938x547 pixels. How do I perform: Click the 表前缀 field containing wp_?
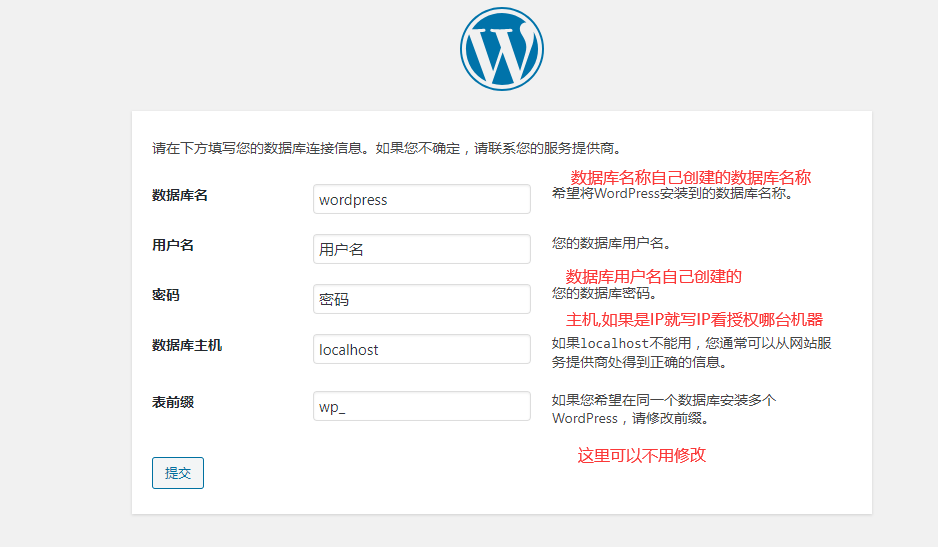tap(422, 406)
